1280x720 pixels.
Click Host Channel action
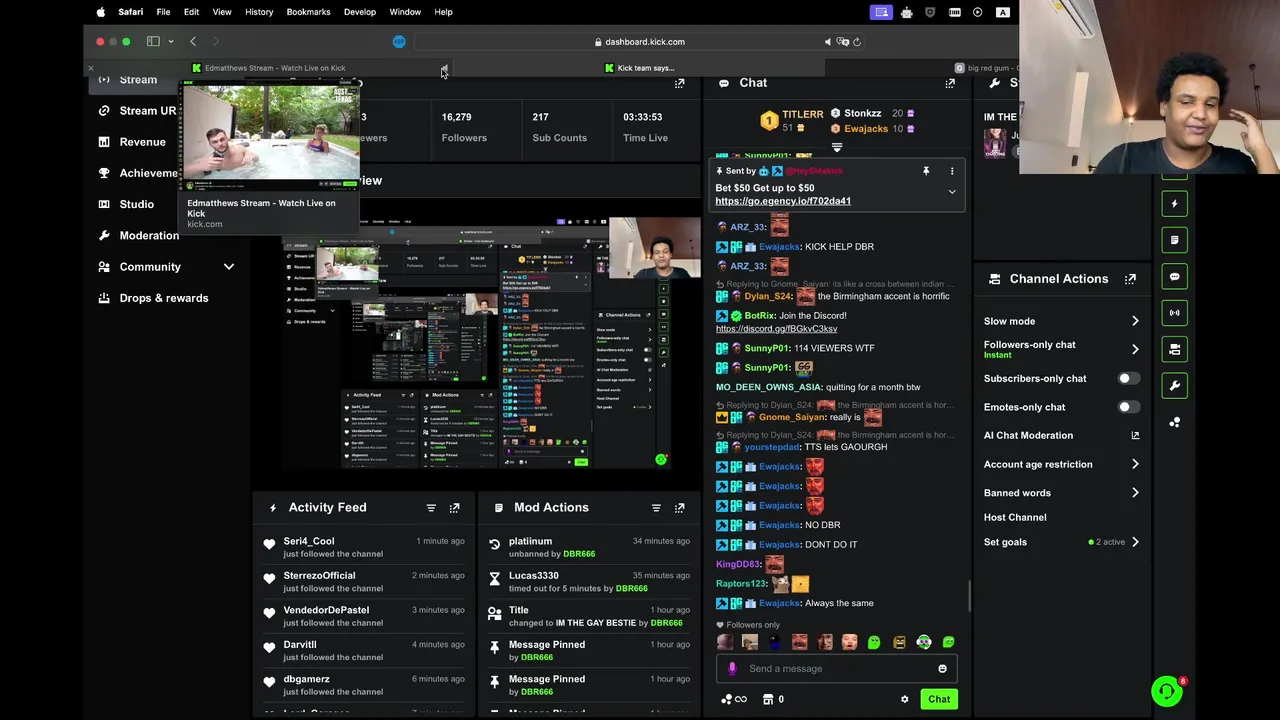tap(1015, 518)
